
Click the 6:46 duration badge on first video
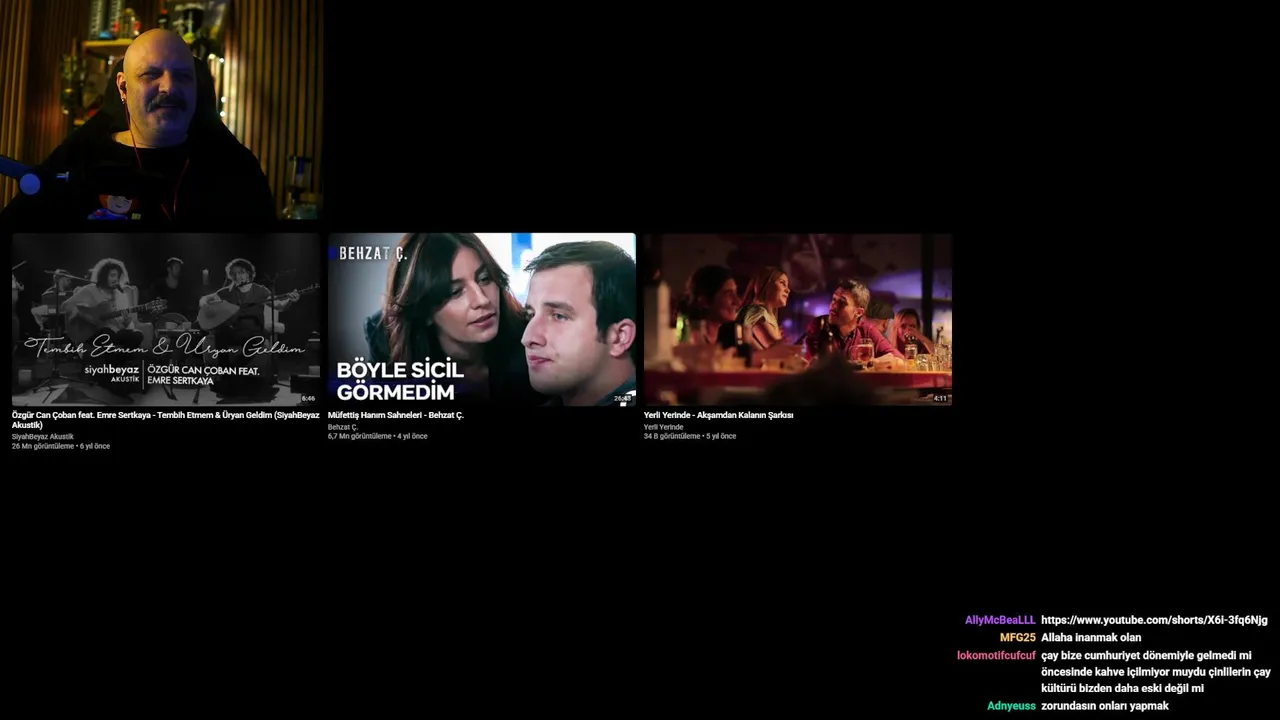pos(308,398)
